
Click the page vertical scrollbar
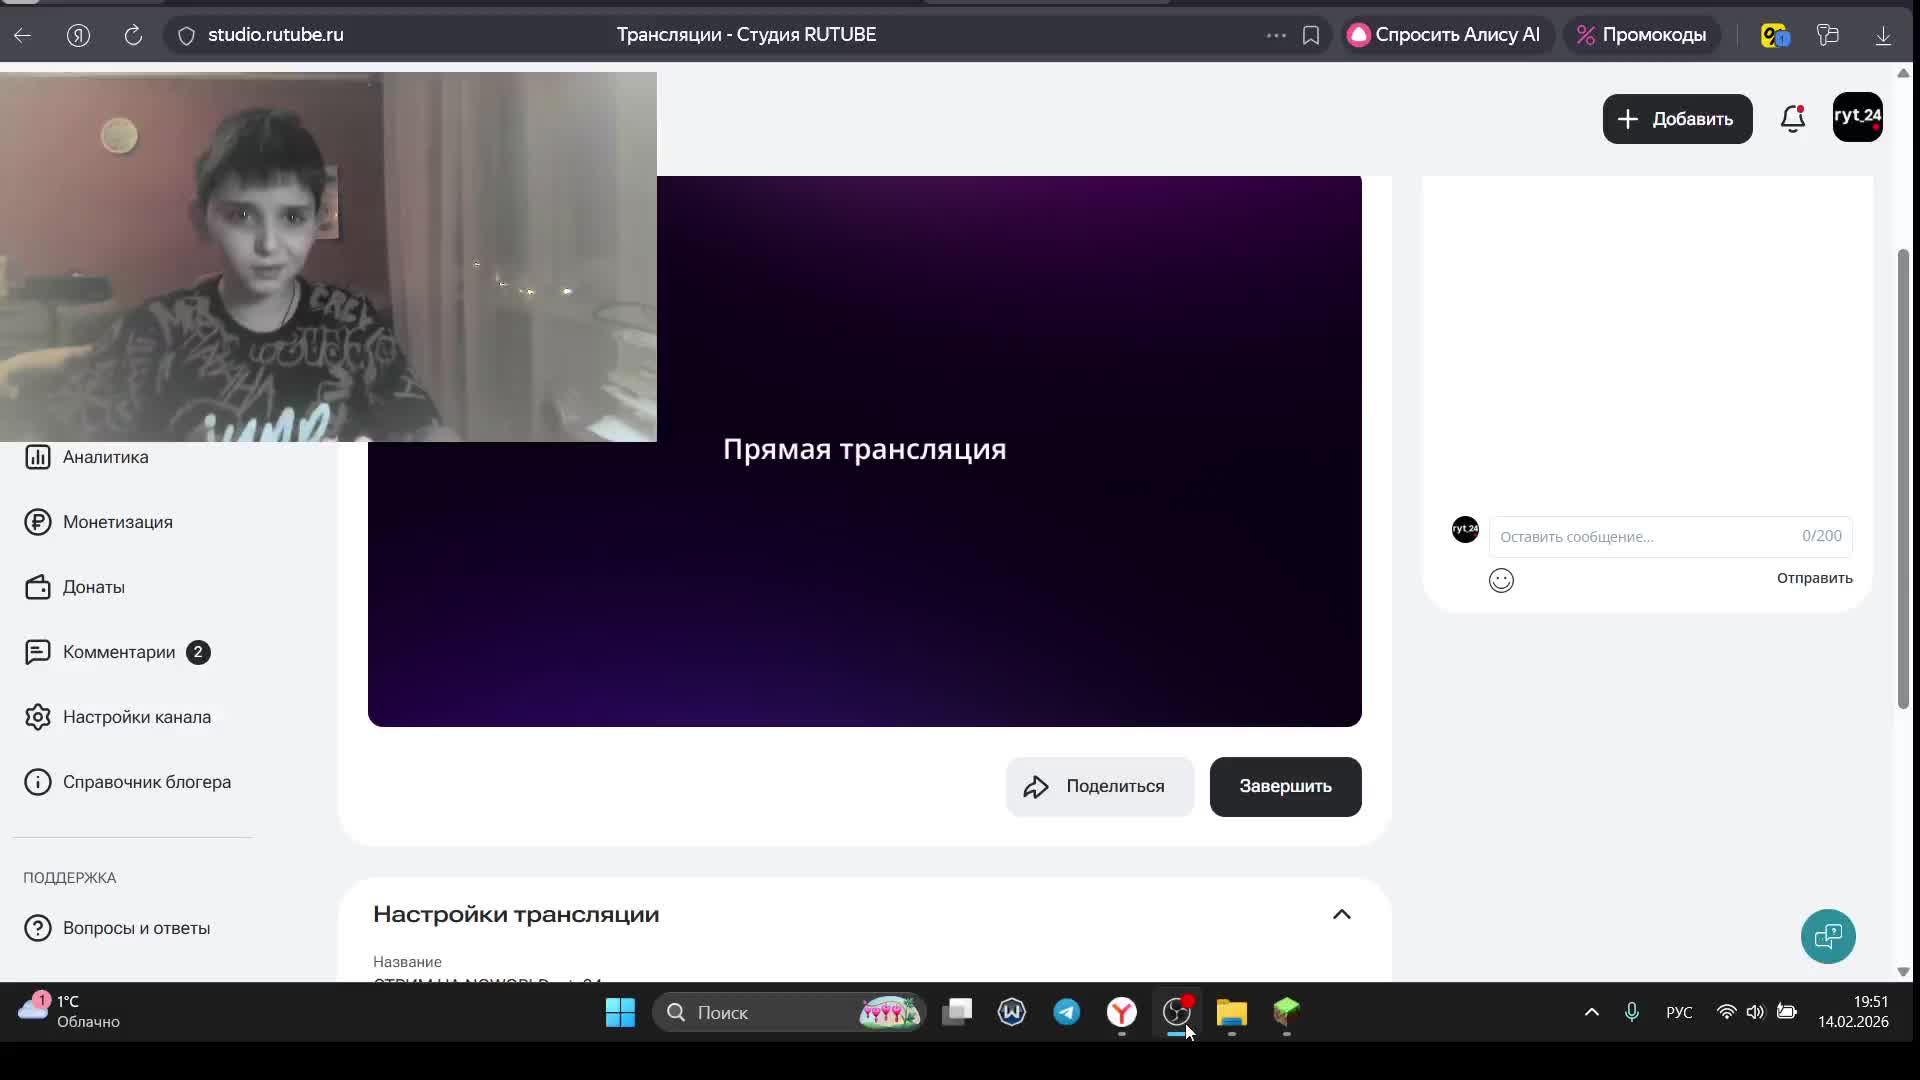1902,480
